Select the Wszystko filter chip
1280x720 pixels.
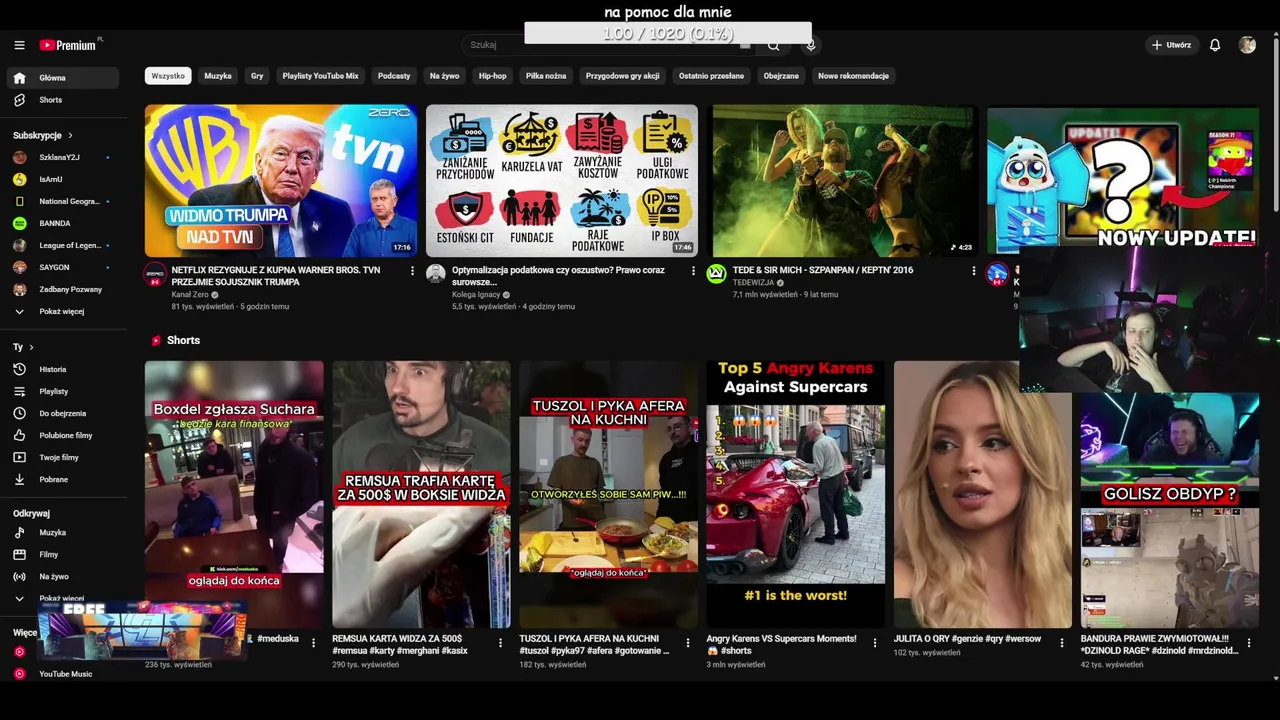click(x=168, y=76)
